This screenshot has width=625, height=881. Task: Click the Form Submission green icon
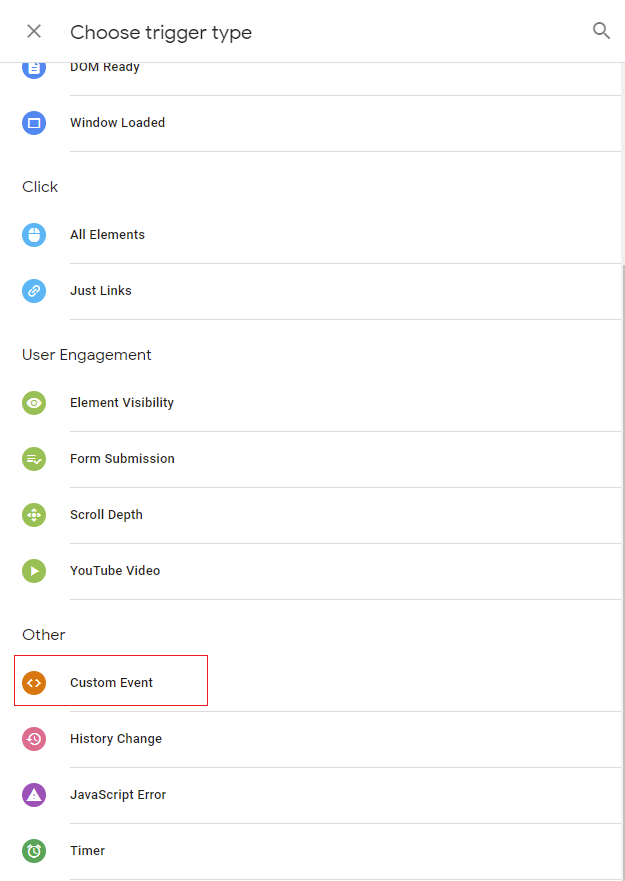pyautogui.click(x=34, y=459)
